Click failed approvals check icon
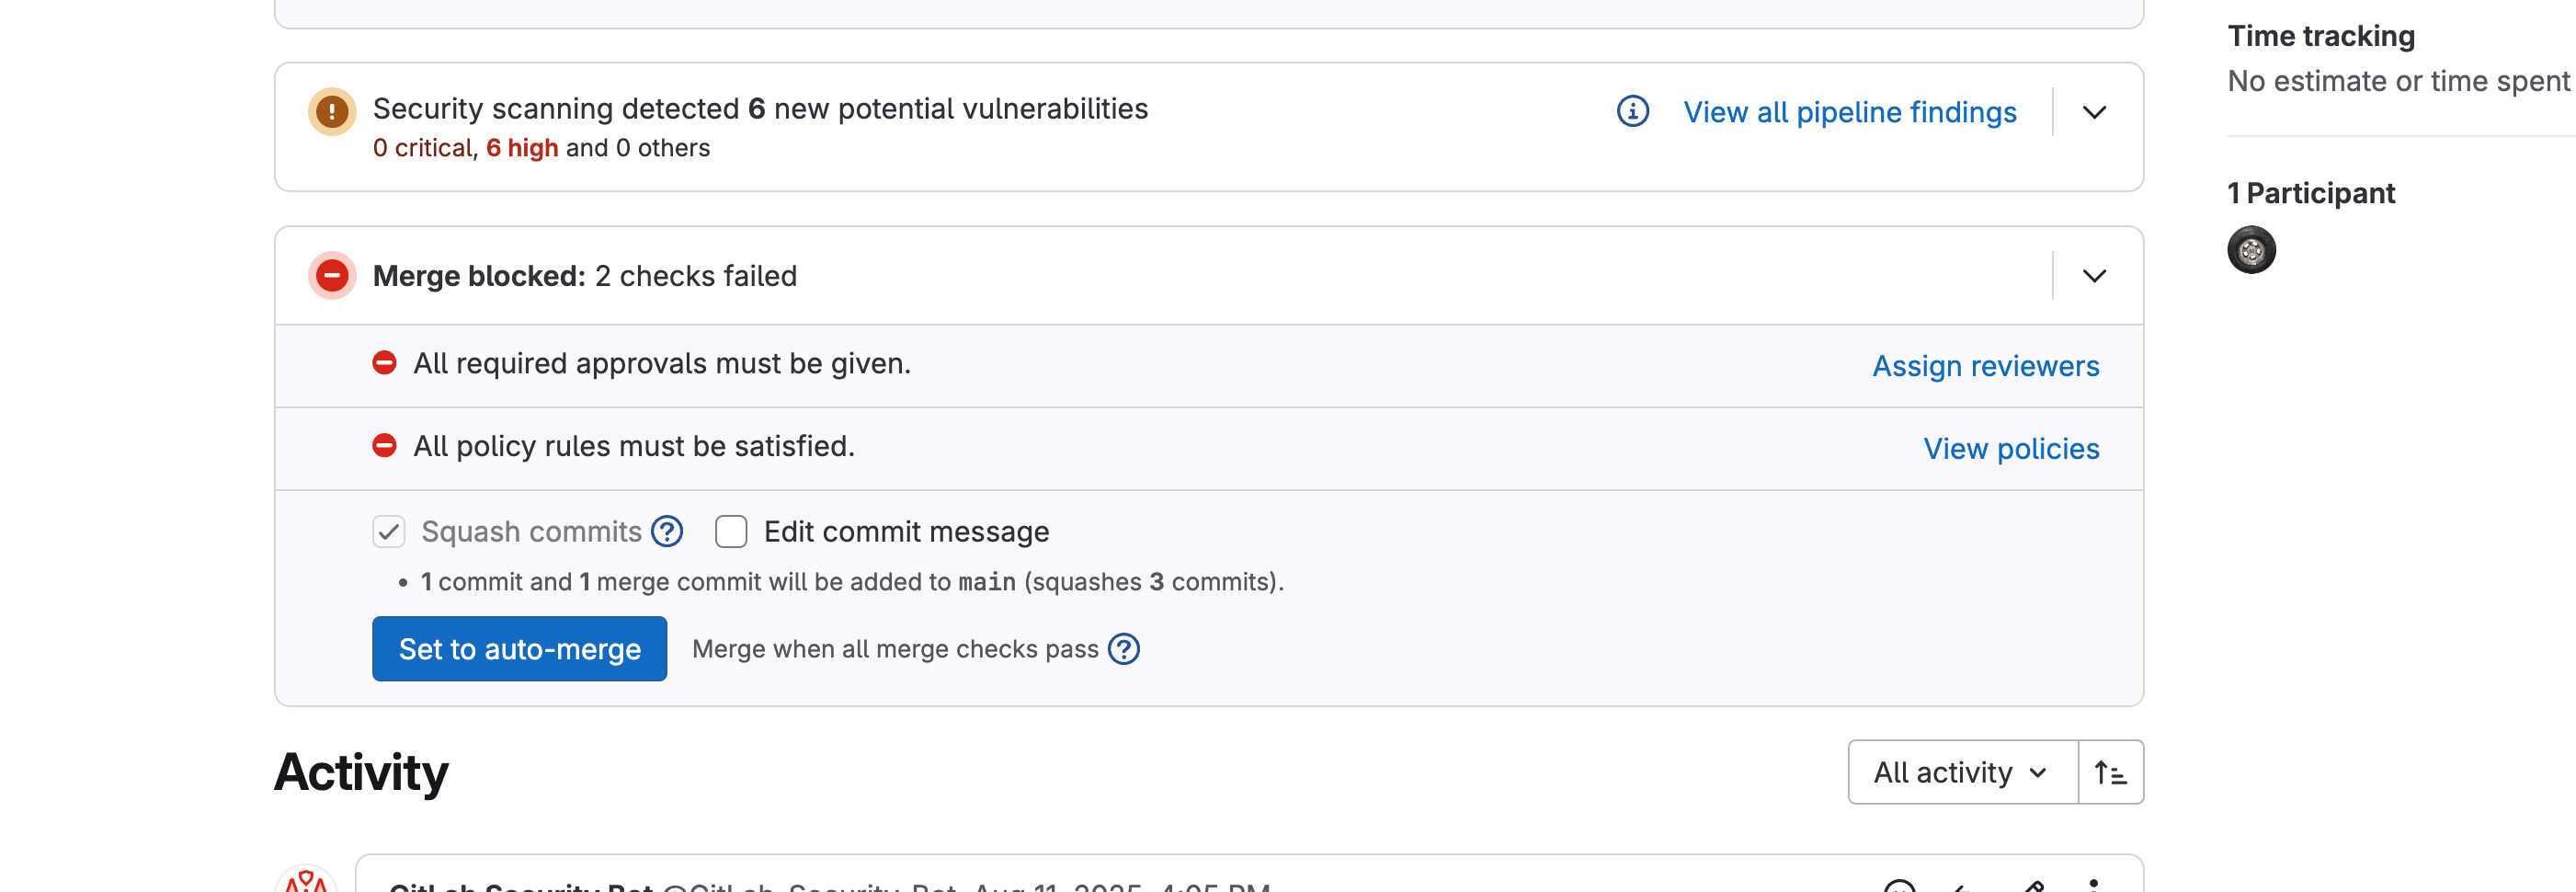The width and height of the screenshot is (2576, 892). pyautogui.click(x=384, y=363)
